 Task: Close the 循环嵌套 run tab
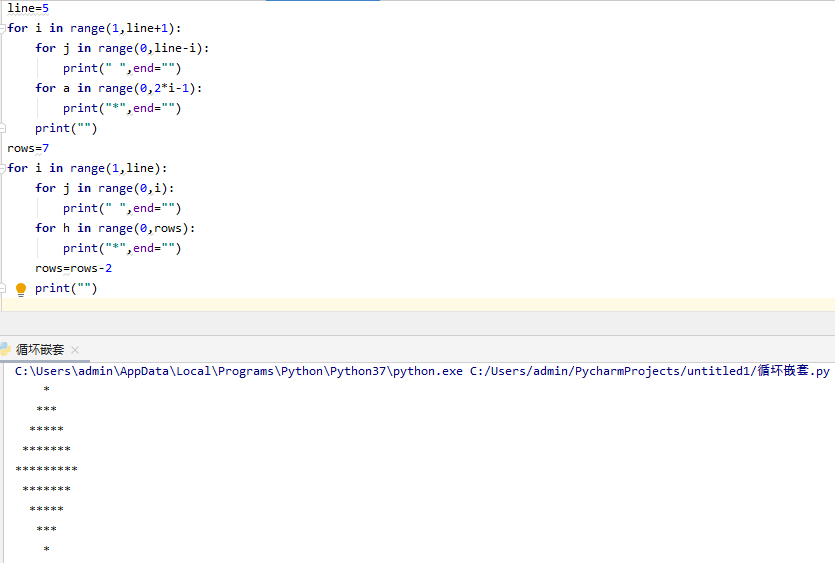(x=75, y=350)
